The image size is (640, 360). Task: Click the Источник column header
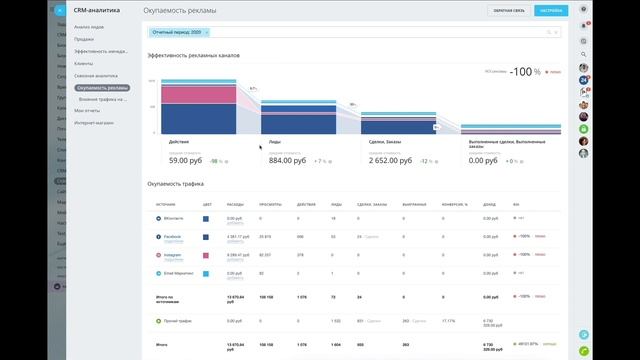coord(165,204)
